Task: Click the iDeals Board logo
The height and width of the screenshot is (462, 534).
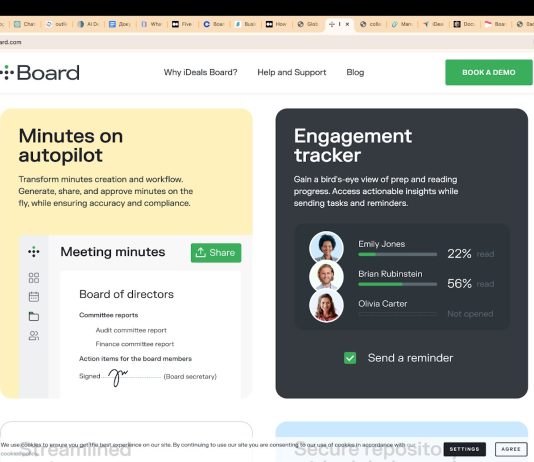Action: [40, 73]
